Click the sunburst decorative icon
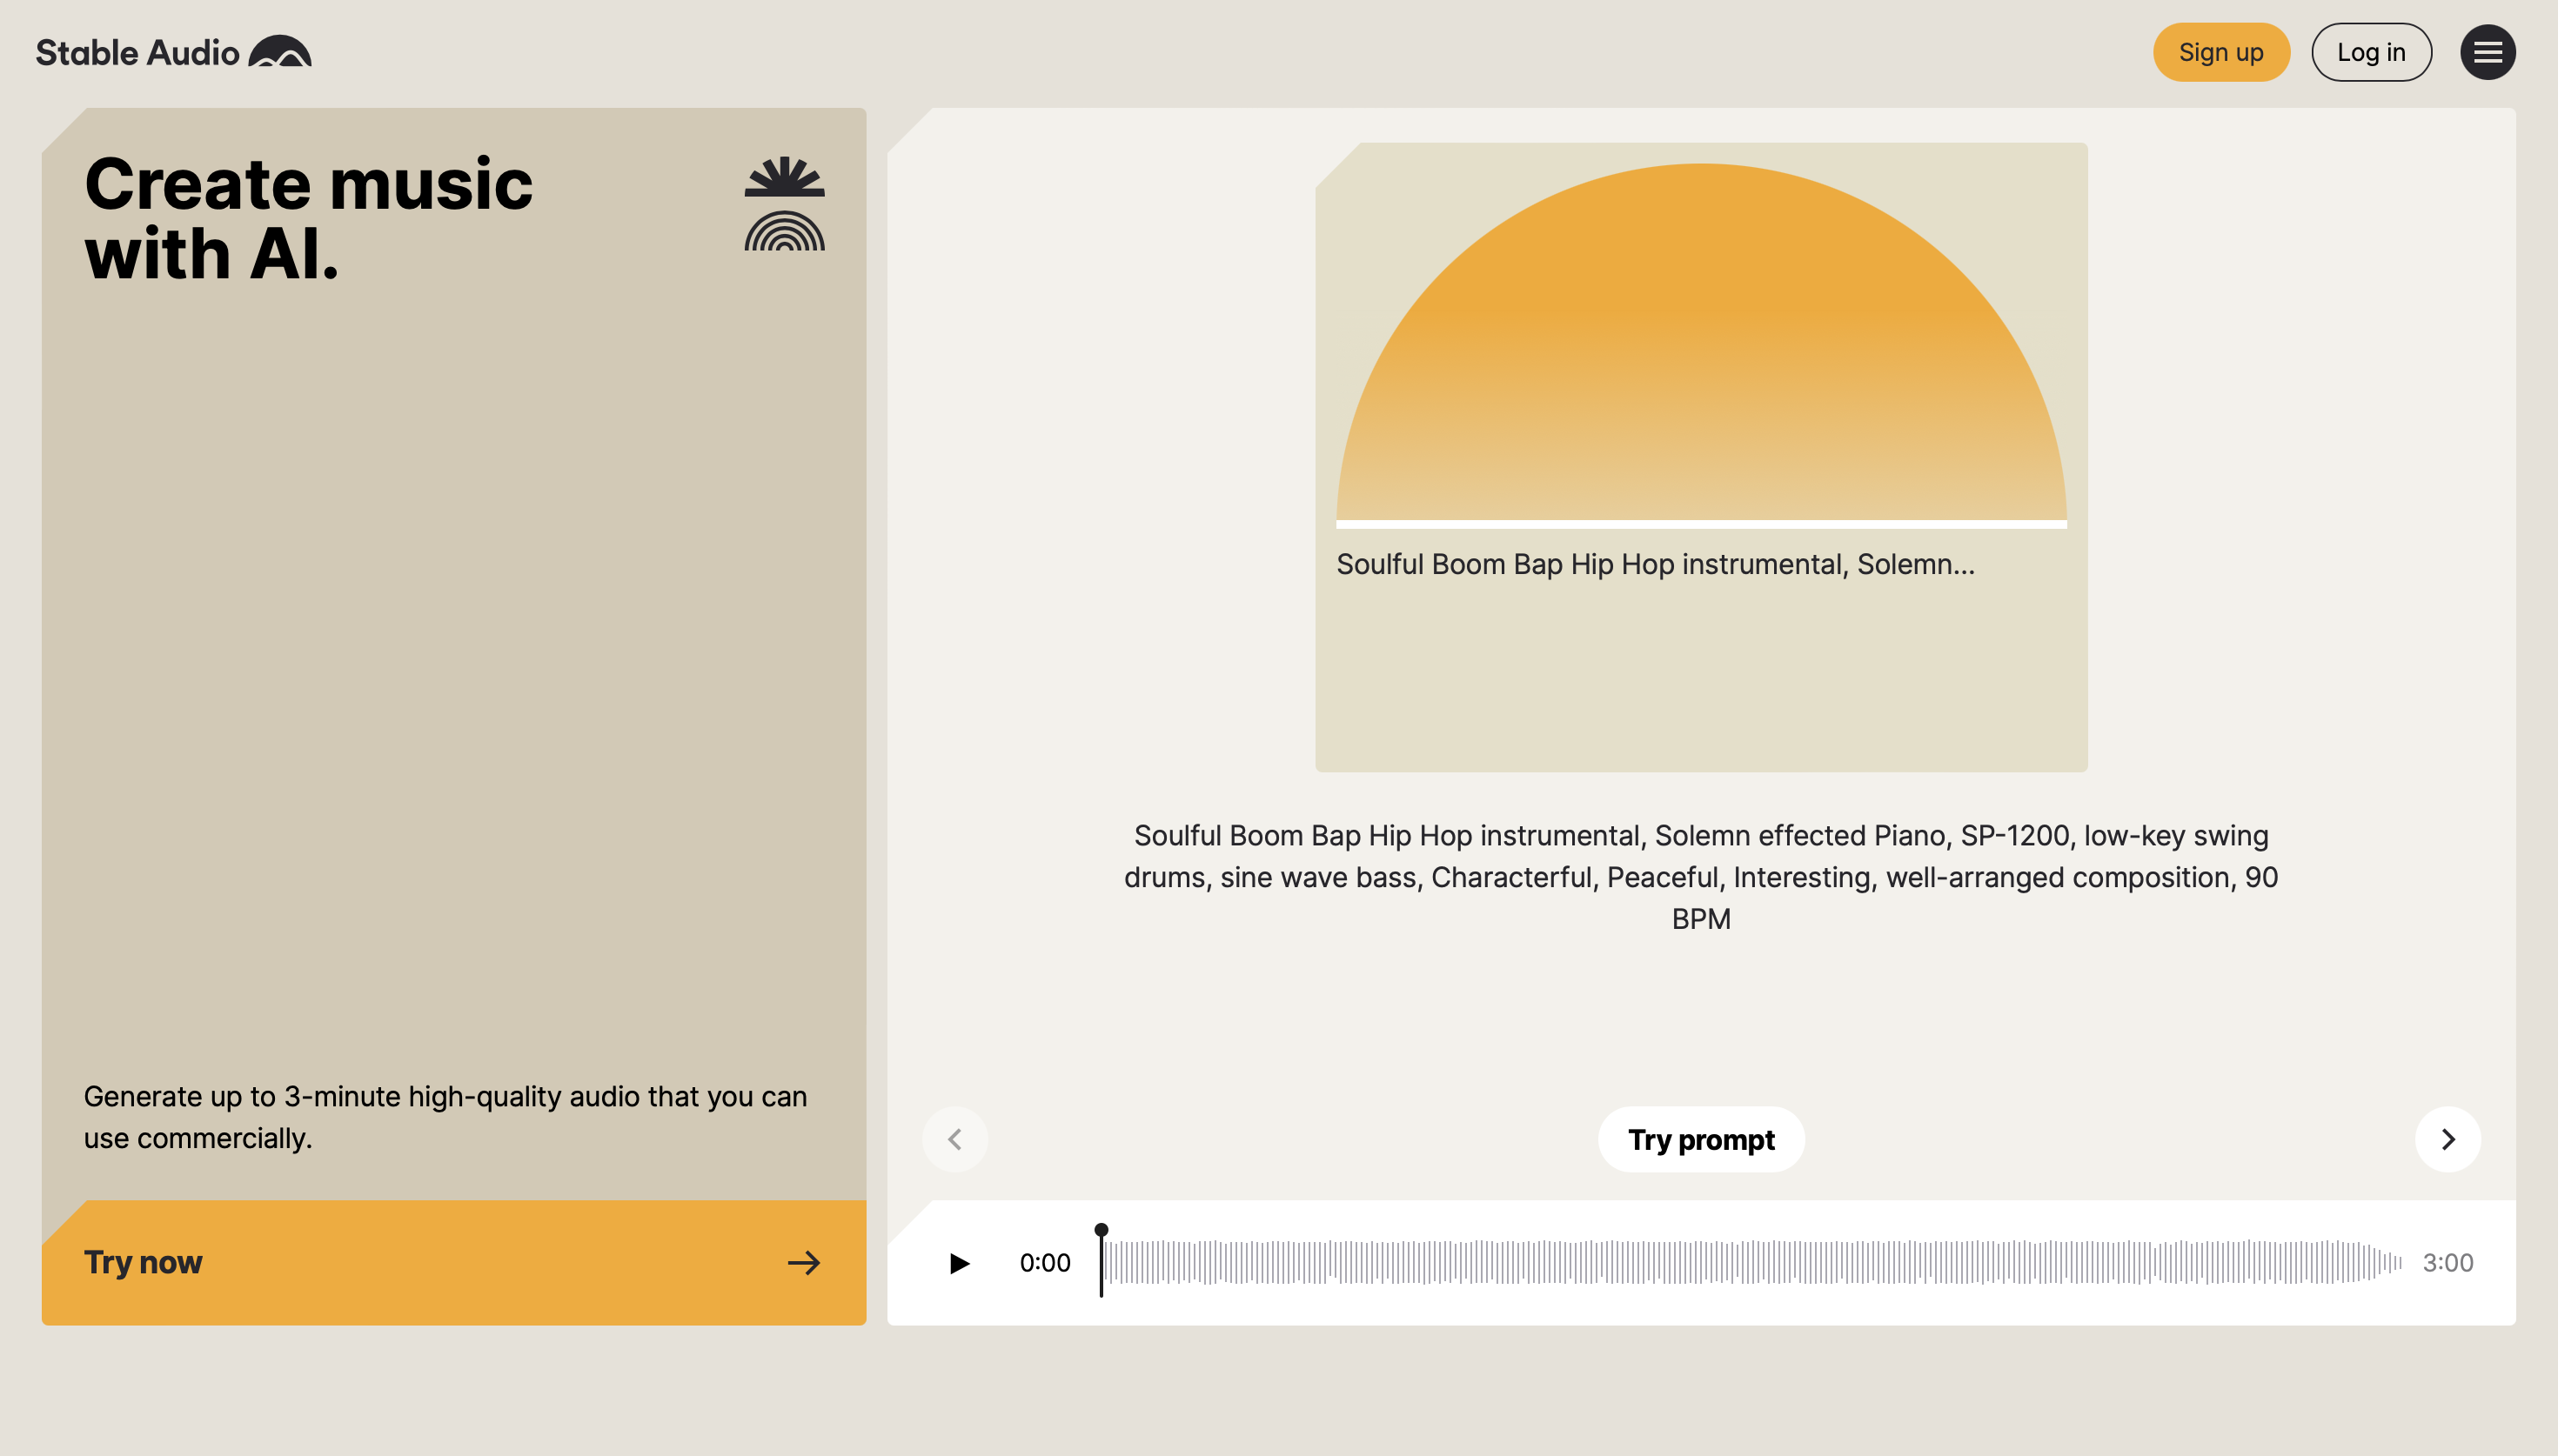This screenshot has width=2558, height=1456. pos(784,176)
